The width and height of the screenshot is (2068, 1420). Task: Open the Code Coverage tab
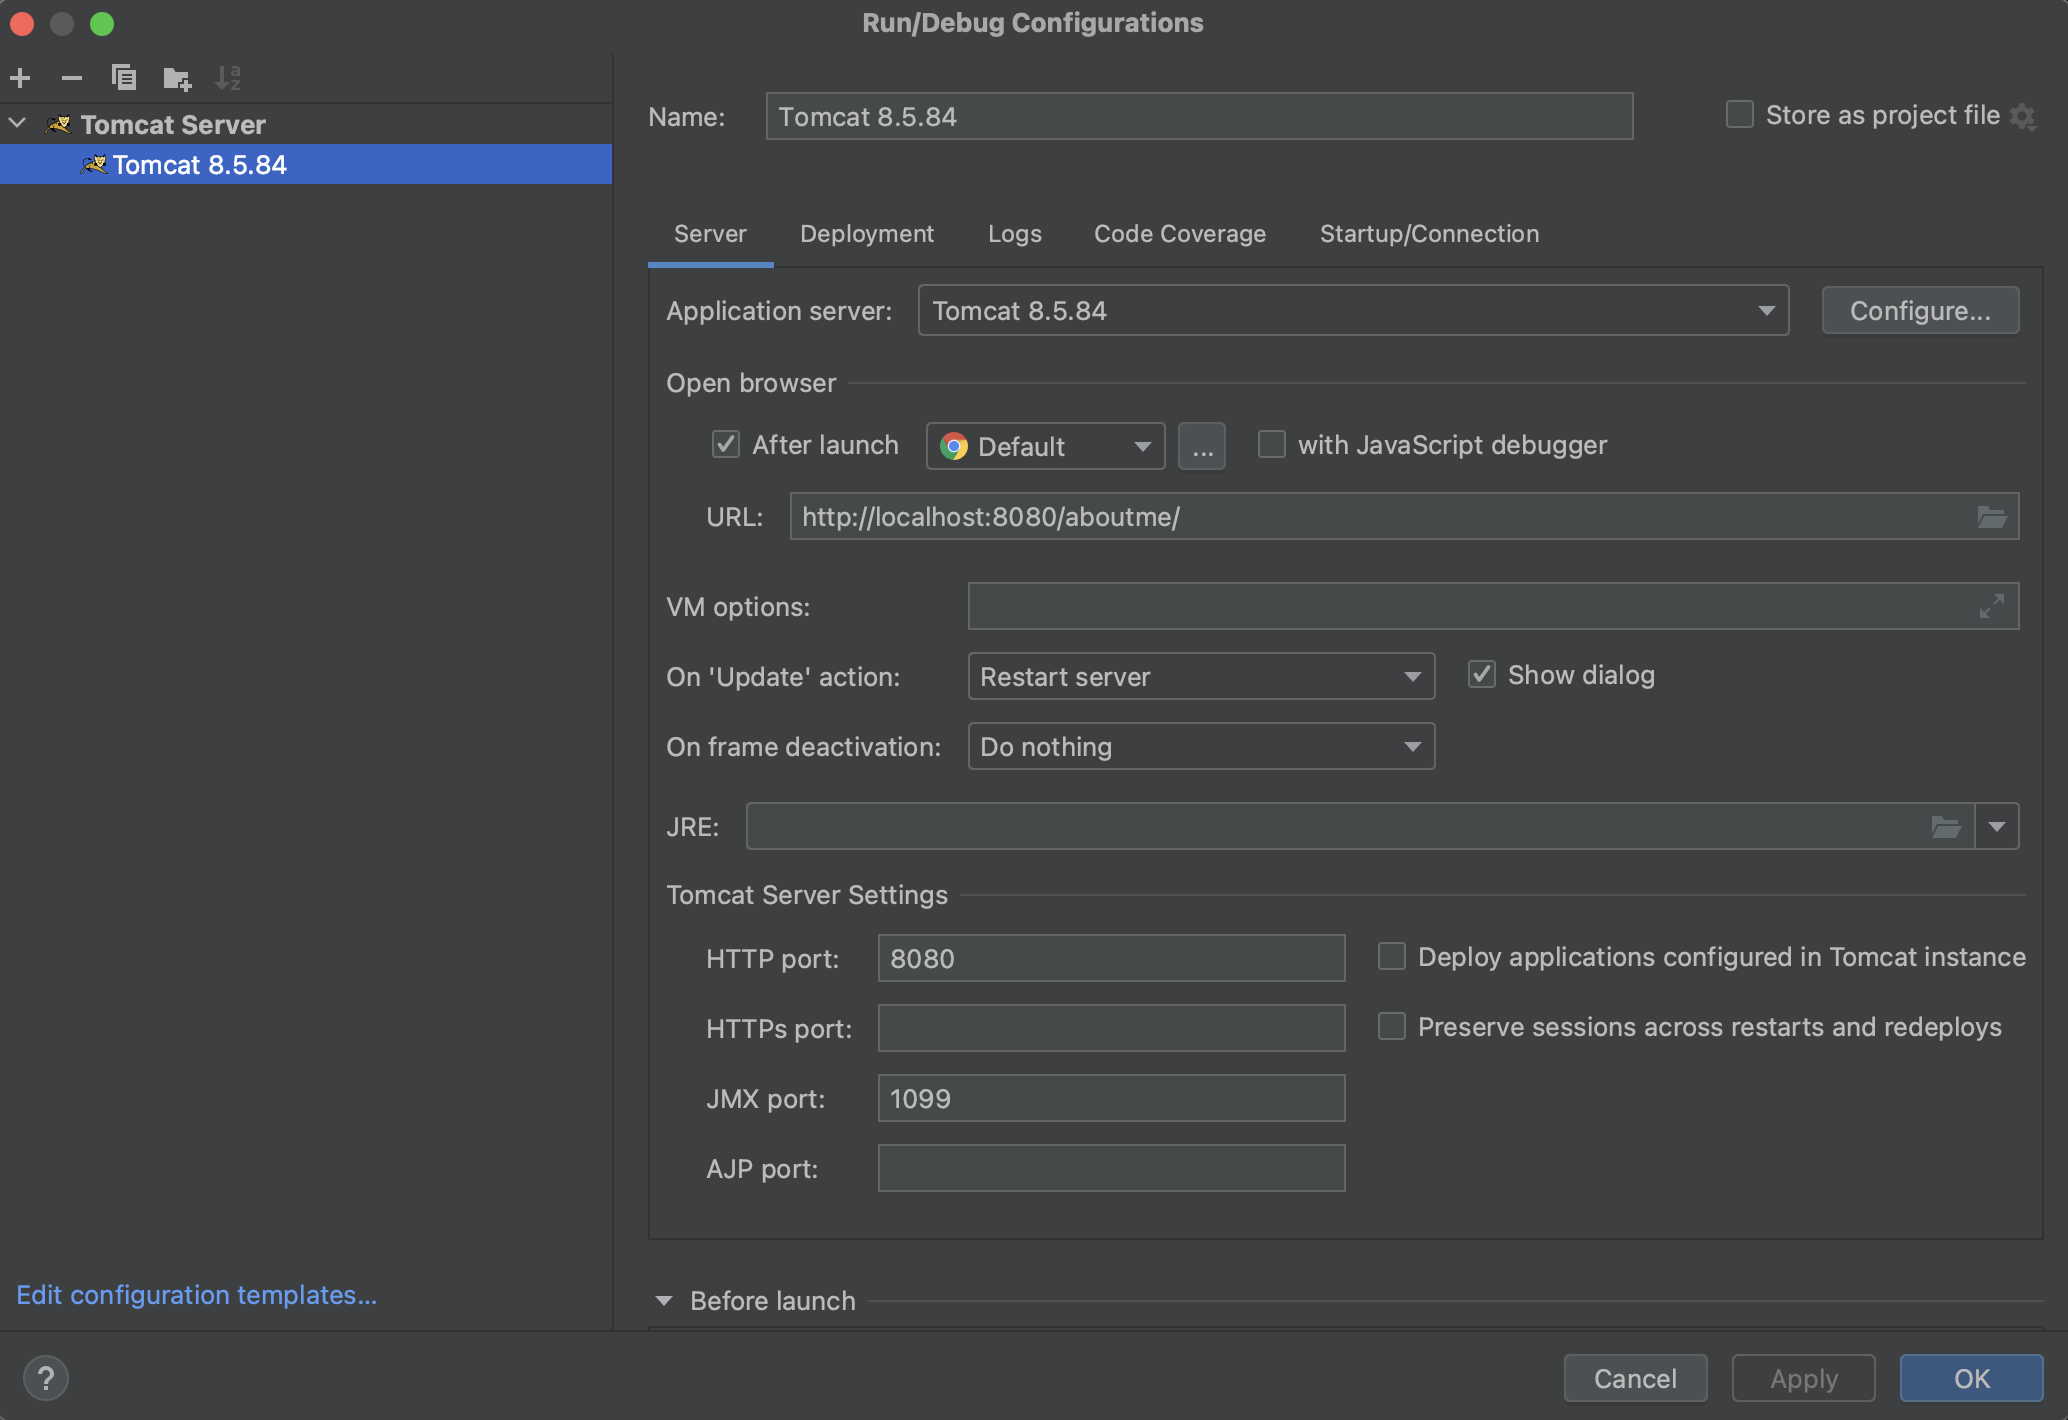(x=1180, y=234)
